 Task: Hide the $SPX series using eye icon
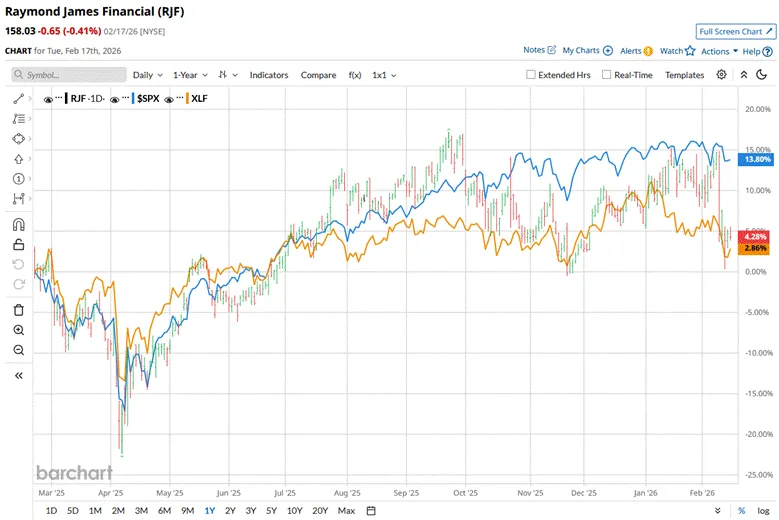(115, 99)
